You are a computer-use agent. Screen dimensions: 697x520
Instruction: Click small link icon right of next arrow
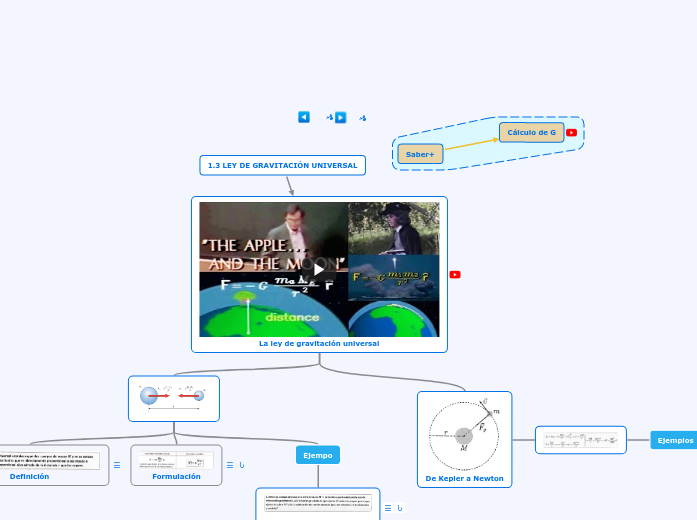(x=363, y=118)
